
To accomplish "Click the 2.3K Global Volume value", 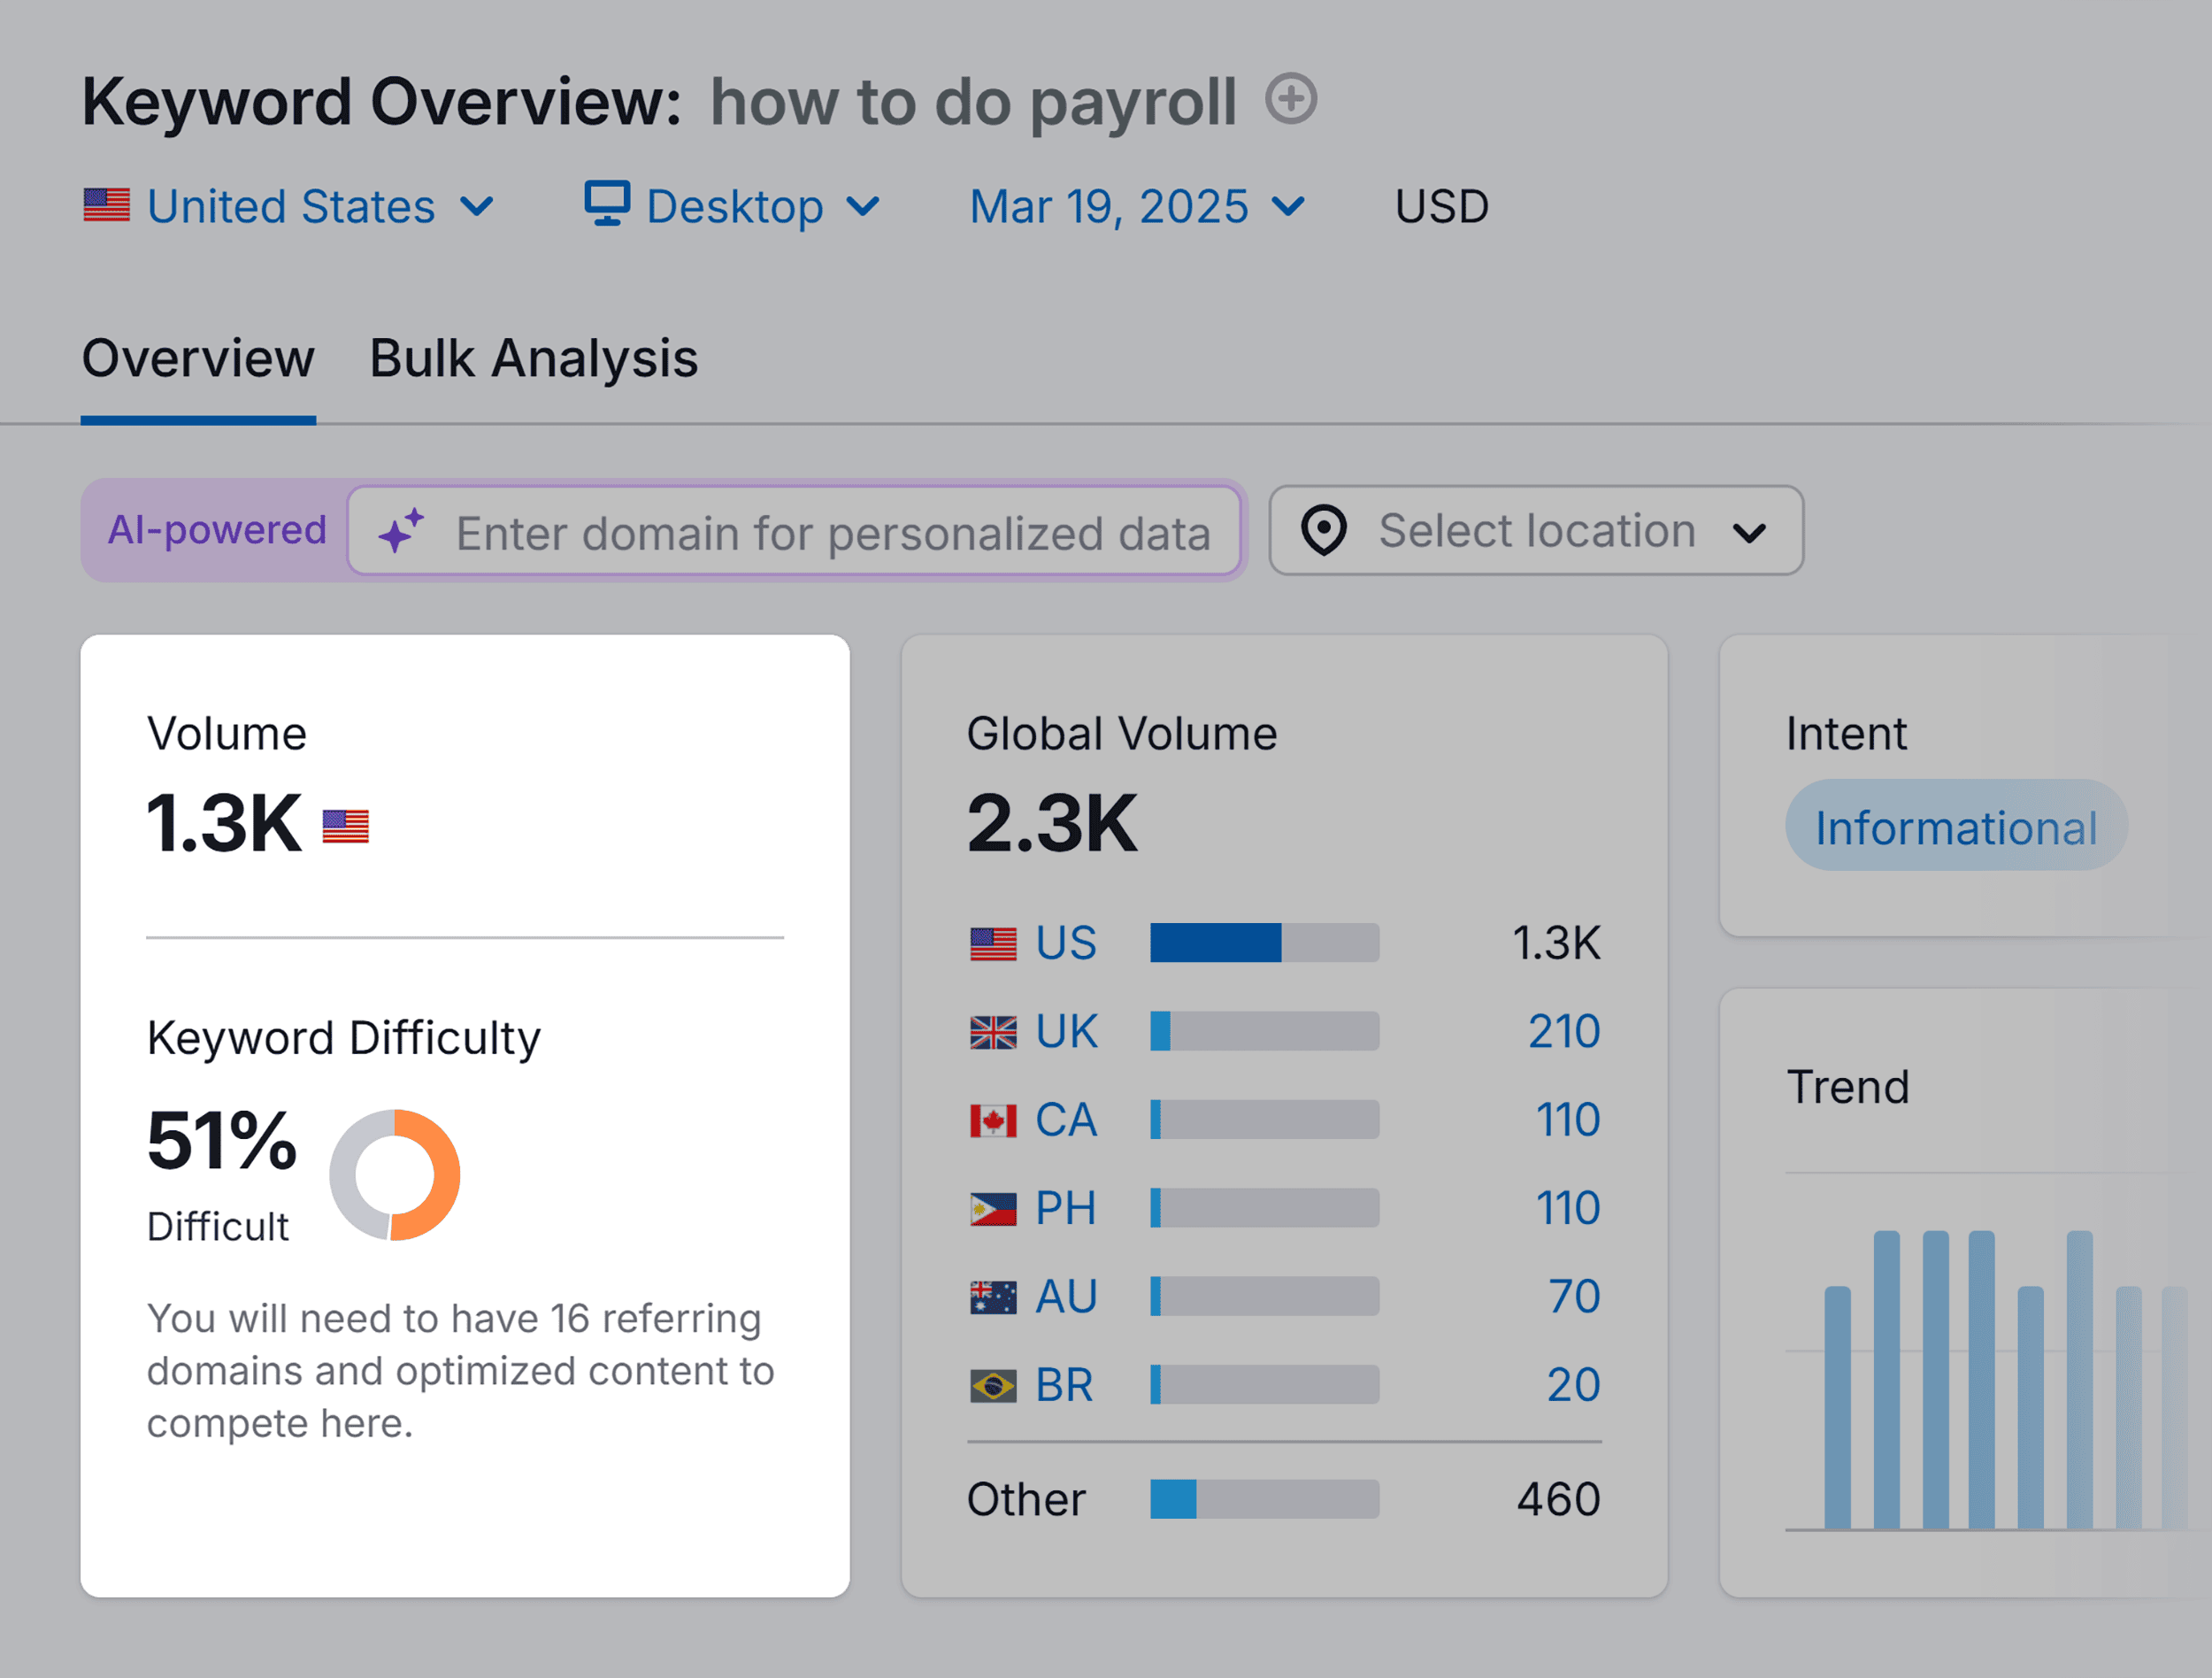I will 1052,824.
